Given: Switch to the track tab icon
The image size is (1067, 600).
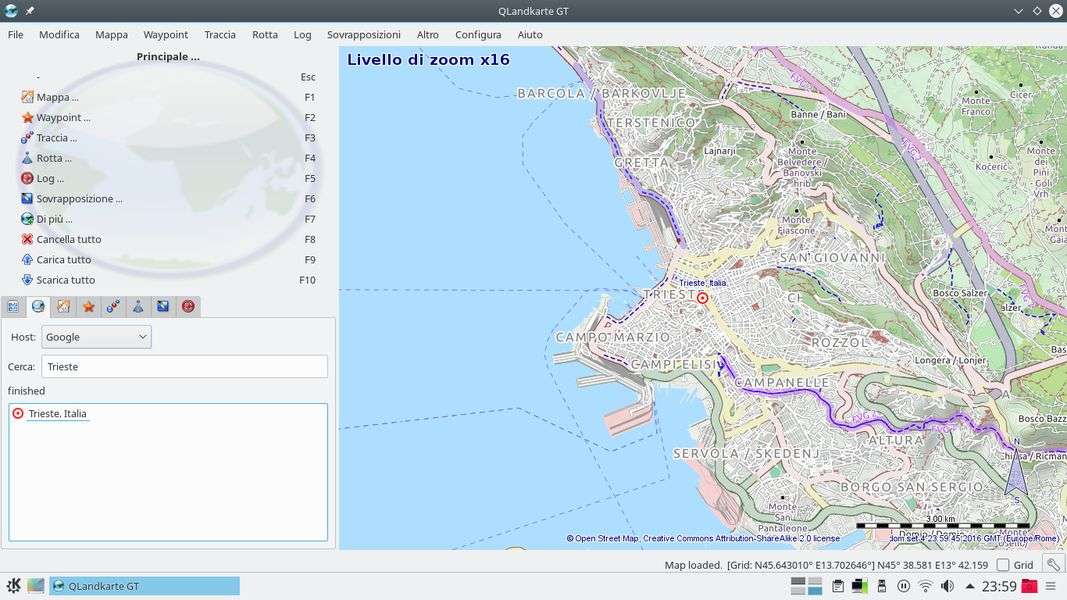Looking at the screenshot, I should coord(113,307).
